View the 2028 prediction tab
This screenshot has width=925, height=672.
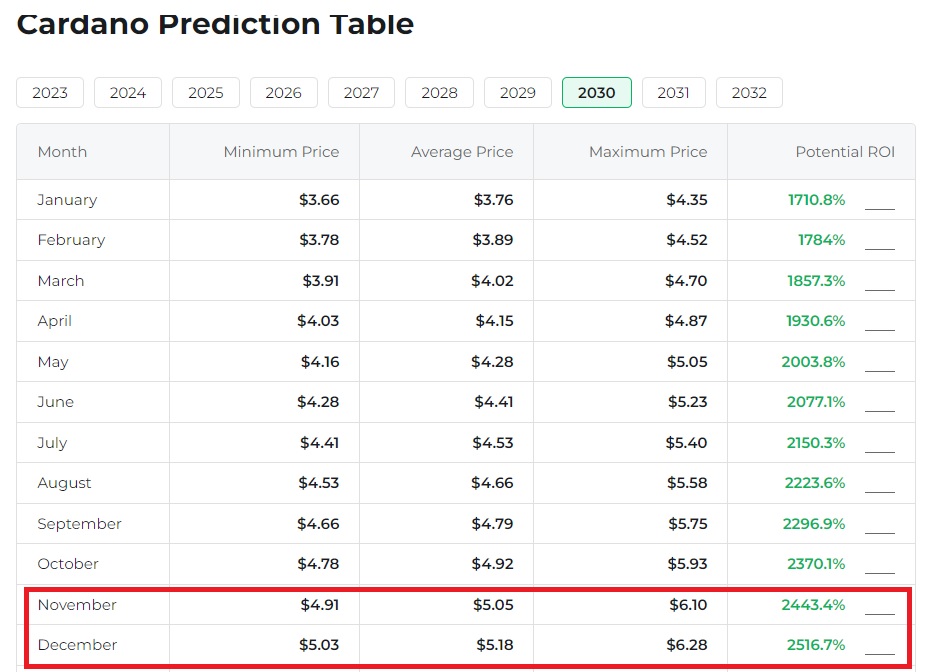point(439,93)
